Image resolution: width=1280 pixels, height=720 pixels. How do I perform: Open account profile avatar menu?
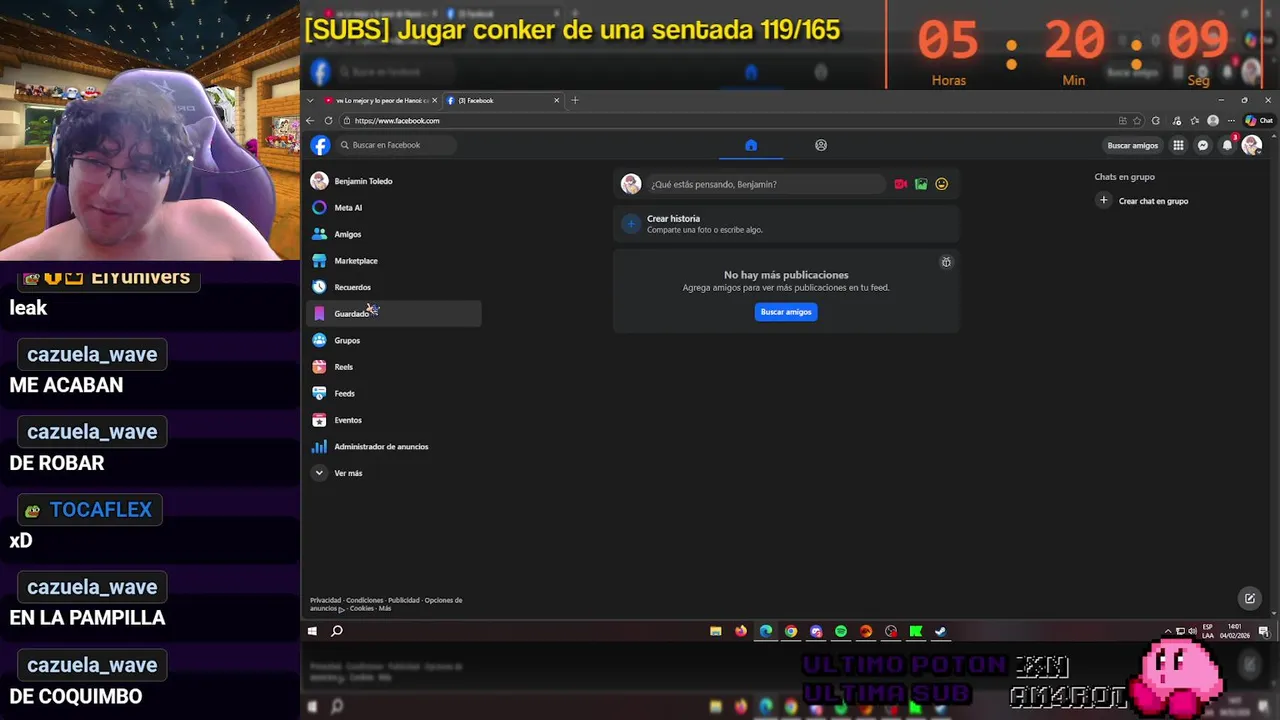[x=1251, y=145]
